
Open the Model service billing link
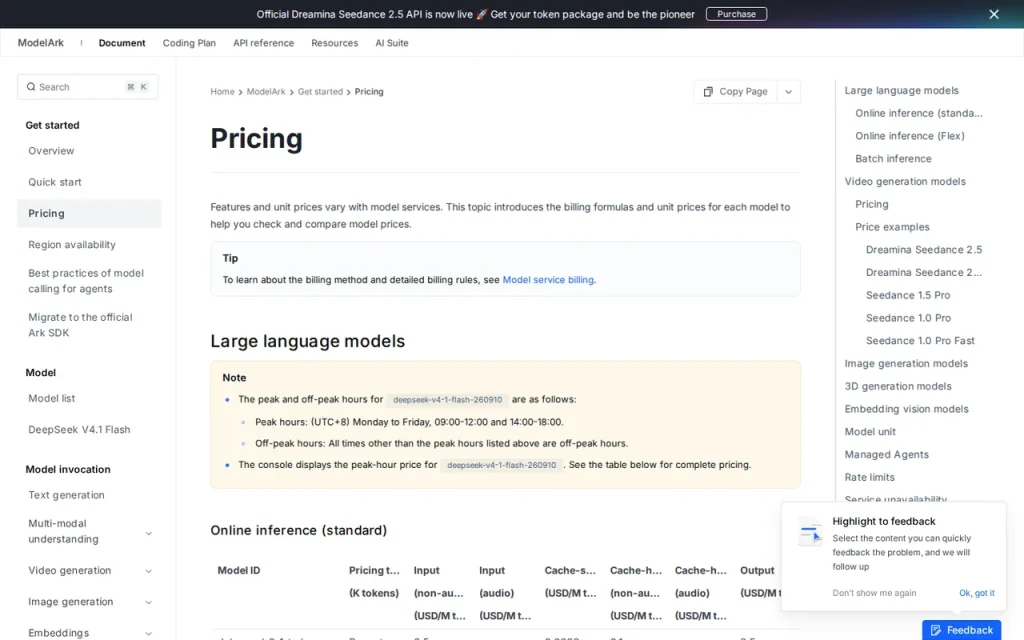tap(548, 280)
